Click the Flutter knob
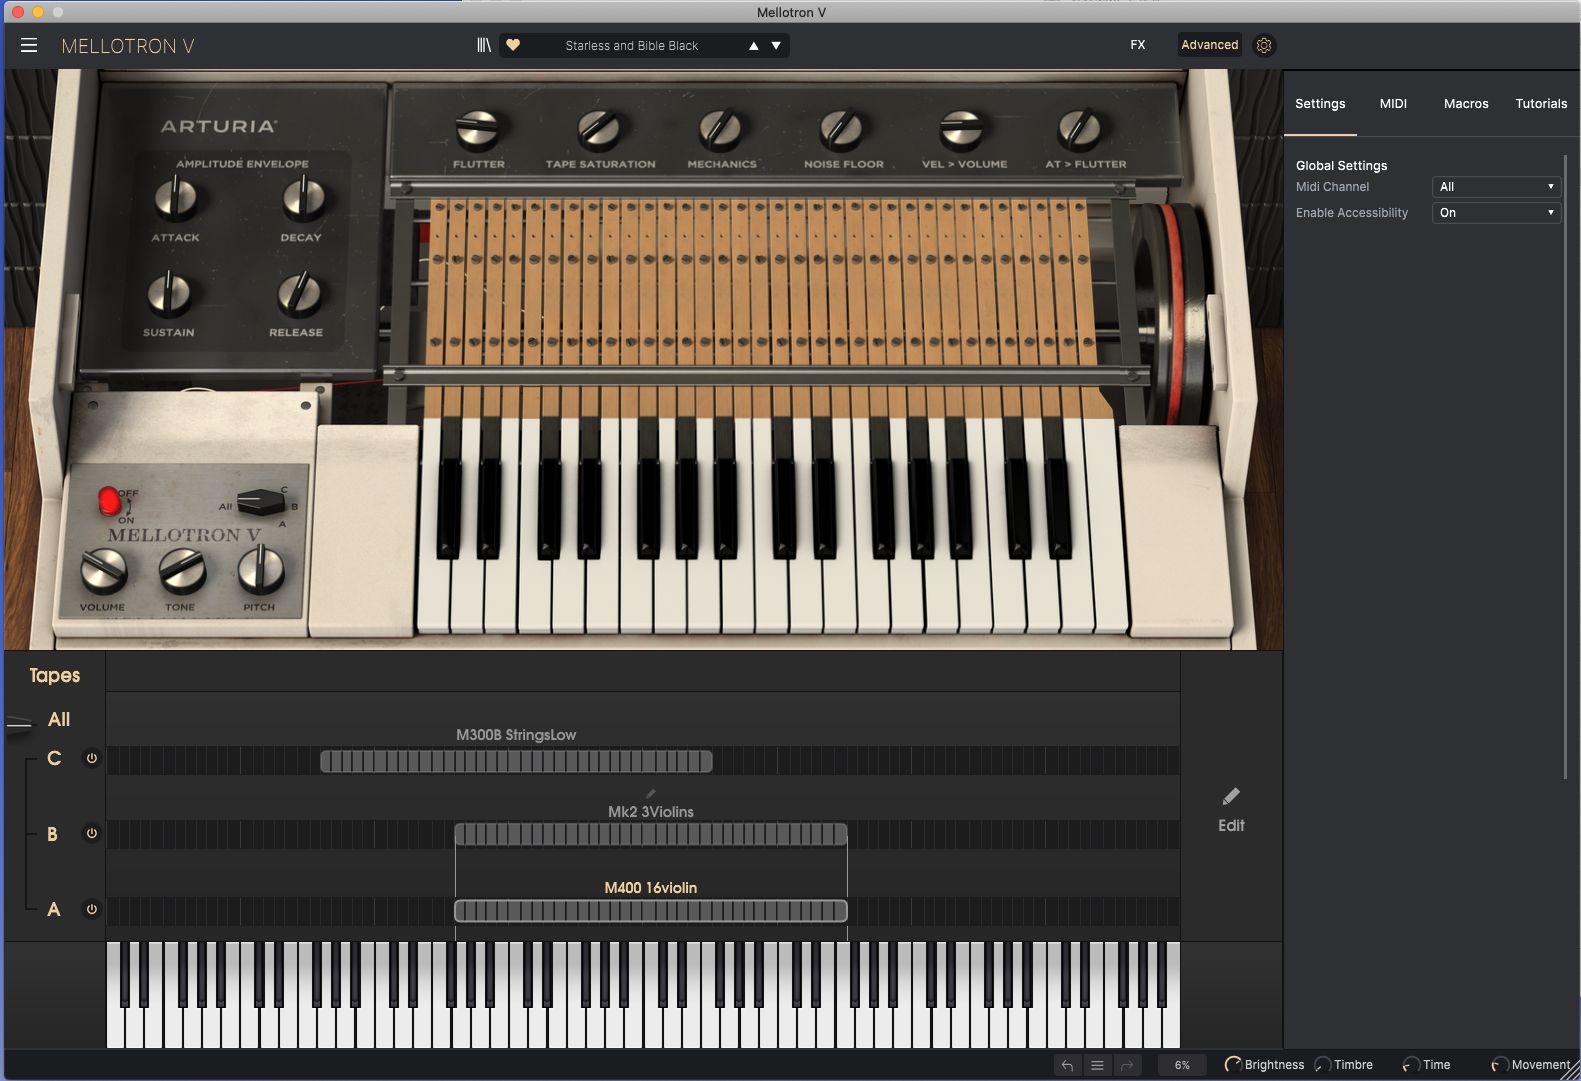The width and height of the screenshot is (1581, 1081). 478,128
